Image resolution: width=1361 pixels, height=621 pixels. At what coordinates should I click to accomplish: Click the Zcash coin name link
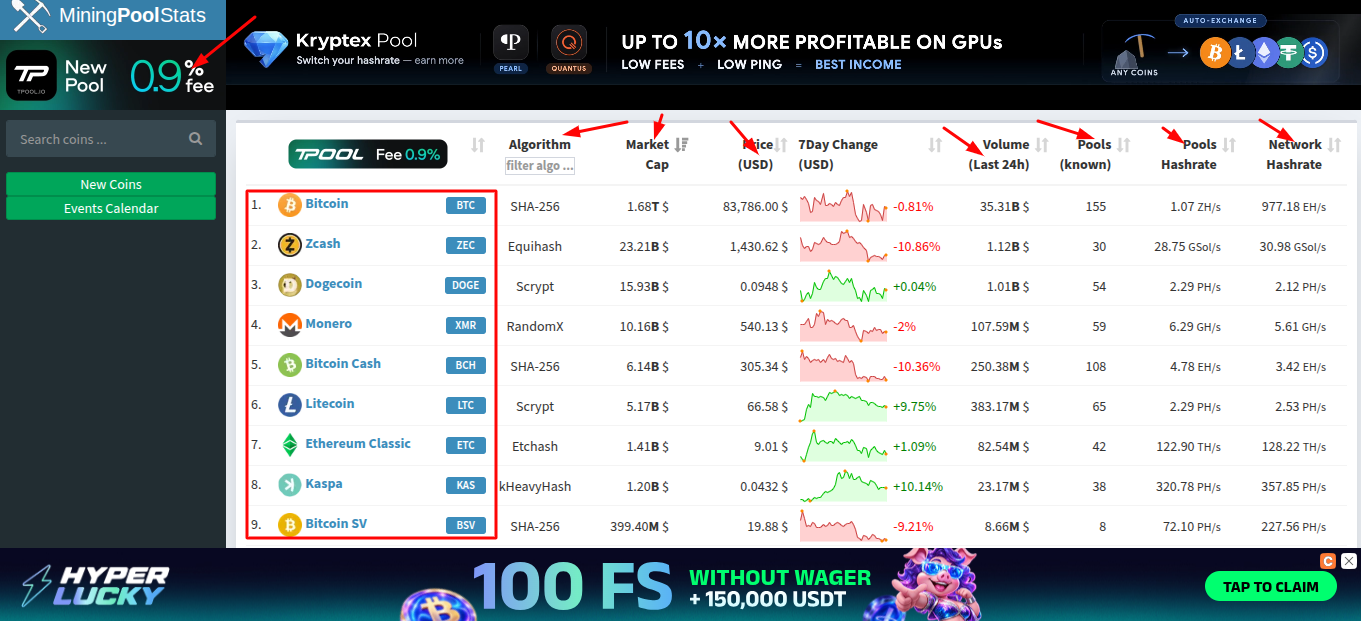tap(323, 243)
